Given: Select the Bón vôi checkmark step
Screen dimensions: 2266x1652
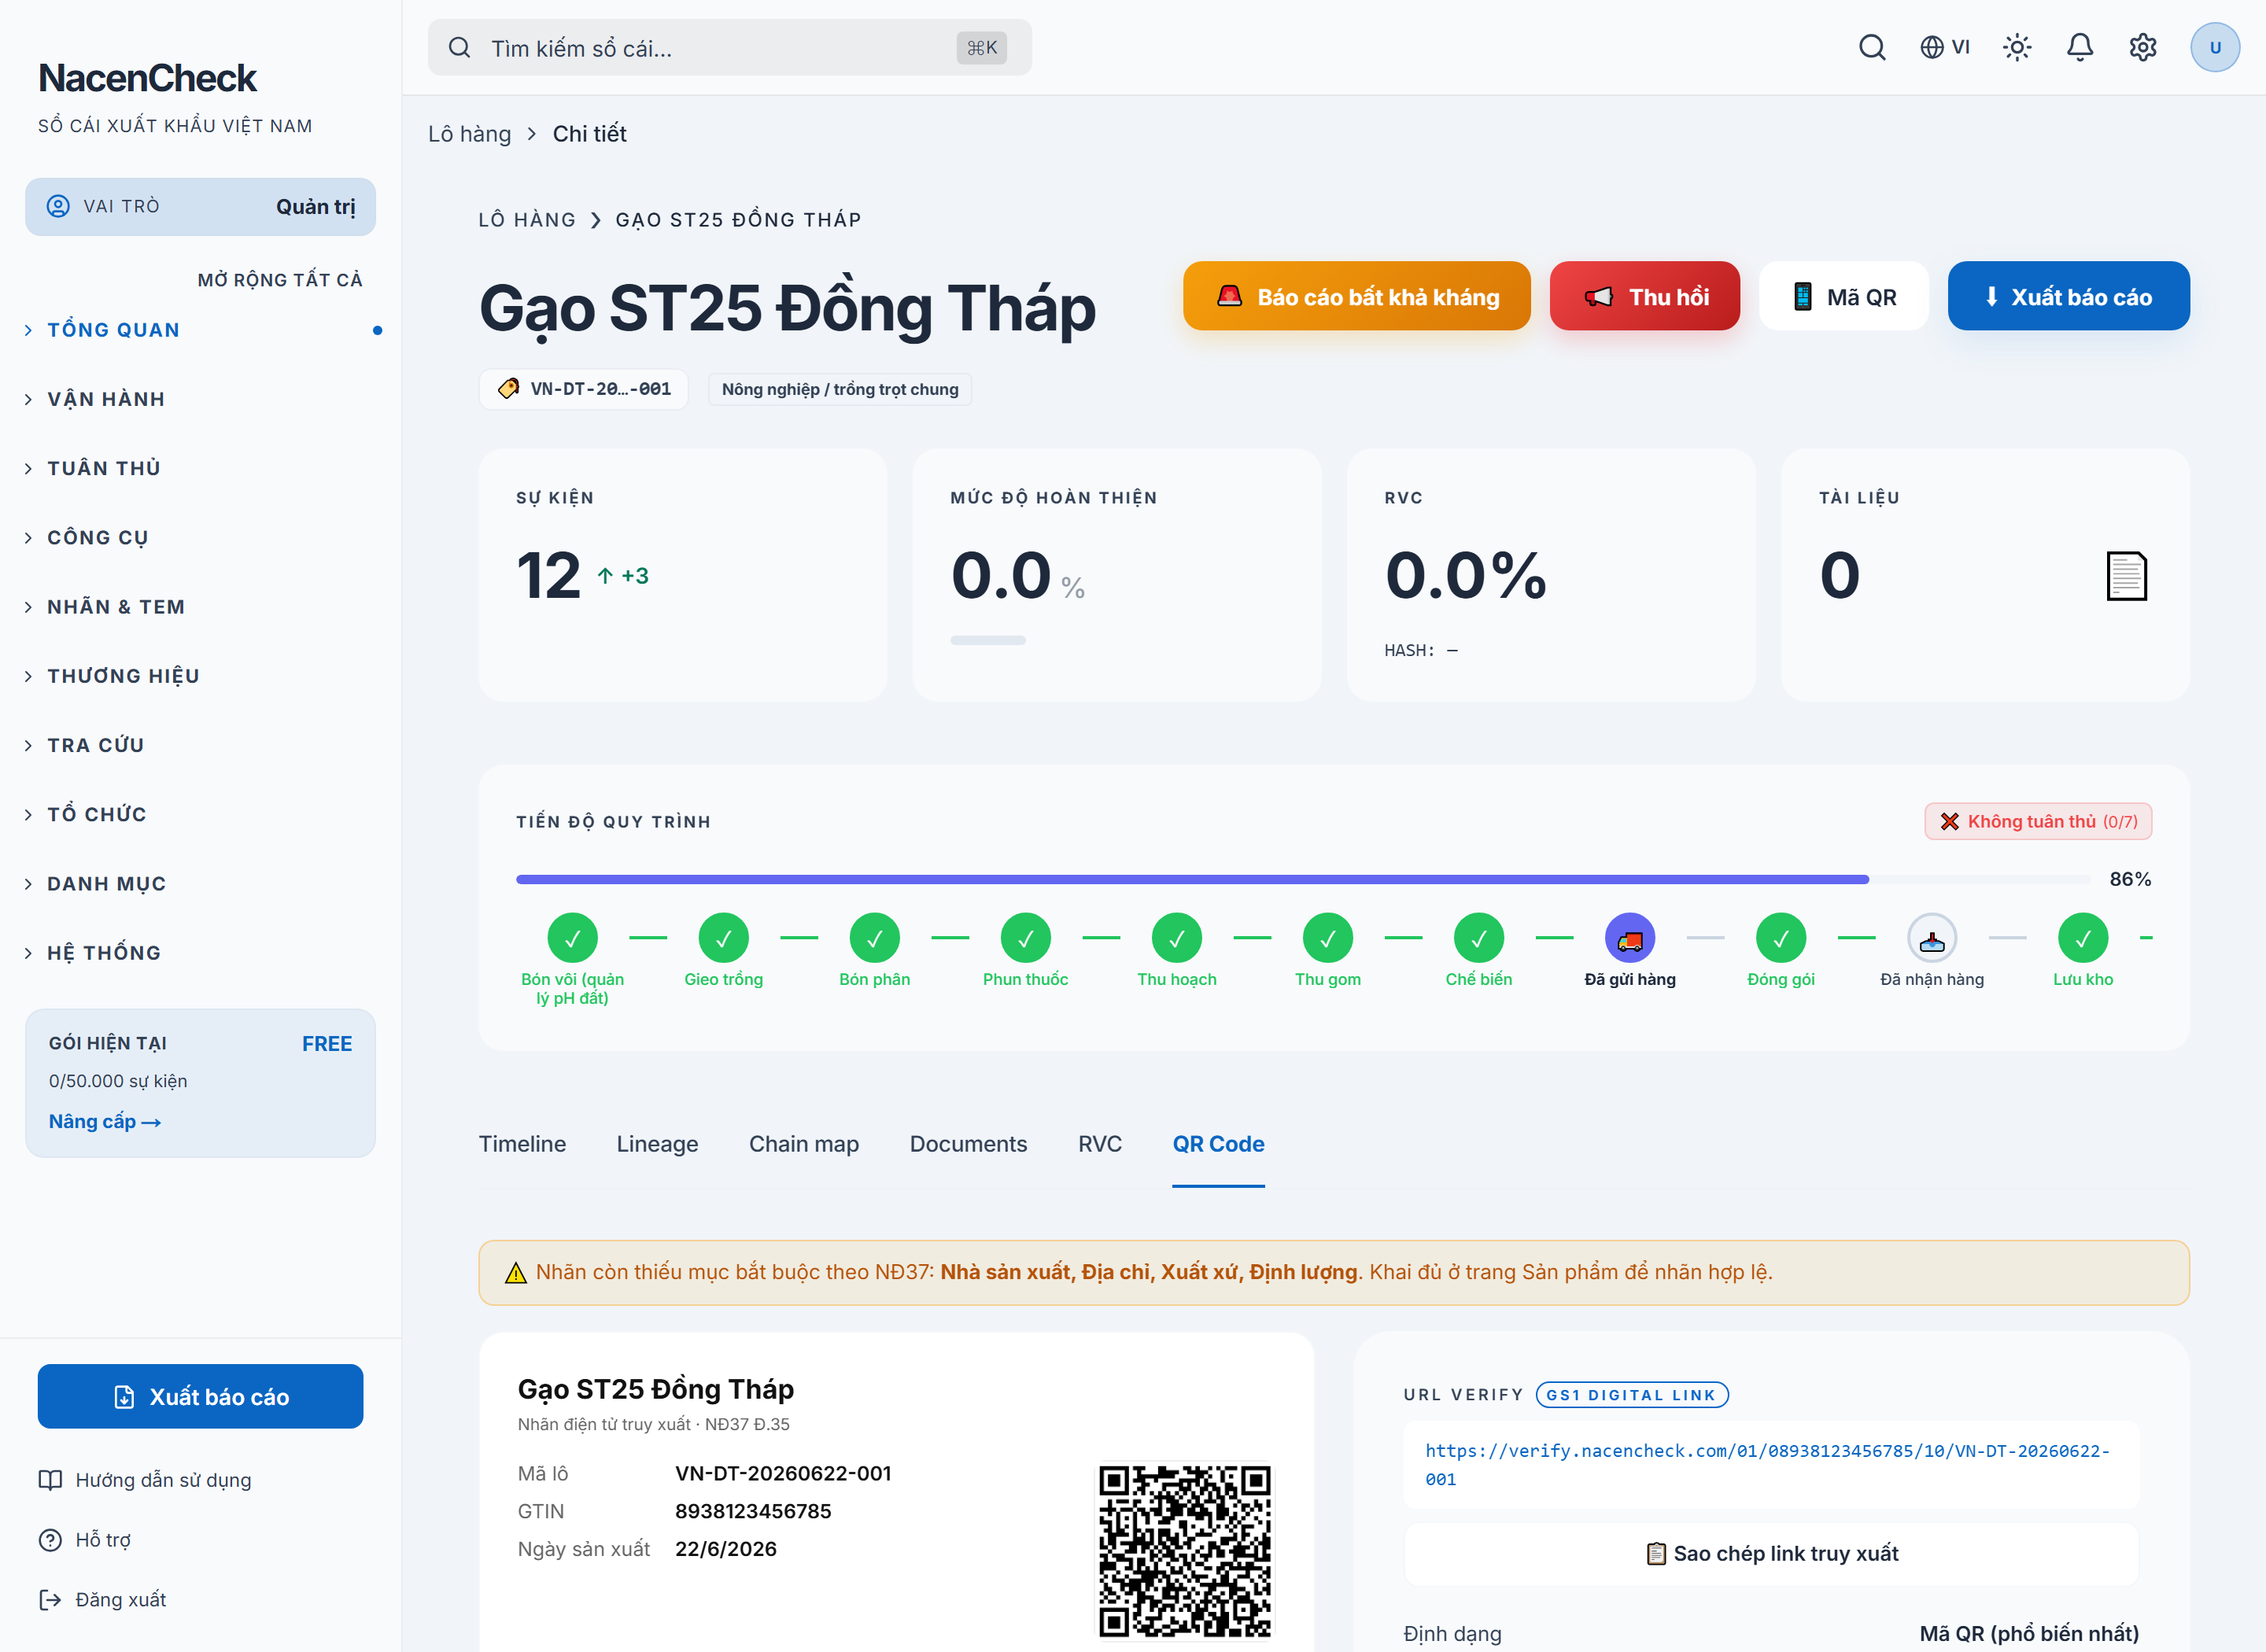Looking at the screenshot, I should [573, 938].
